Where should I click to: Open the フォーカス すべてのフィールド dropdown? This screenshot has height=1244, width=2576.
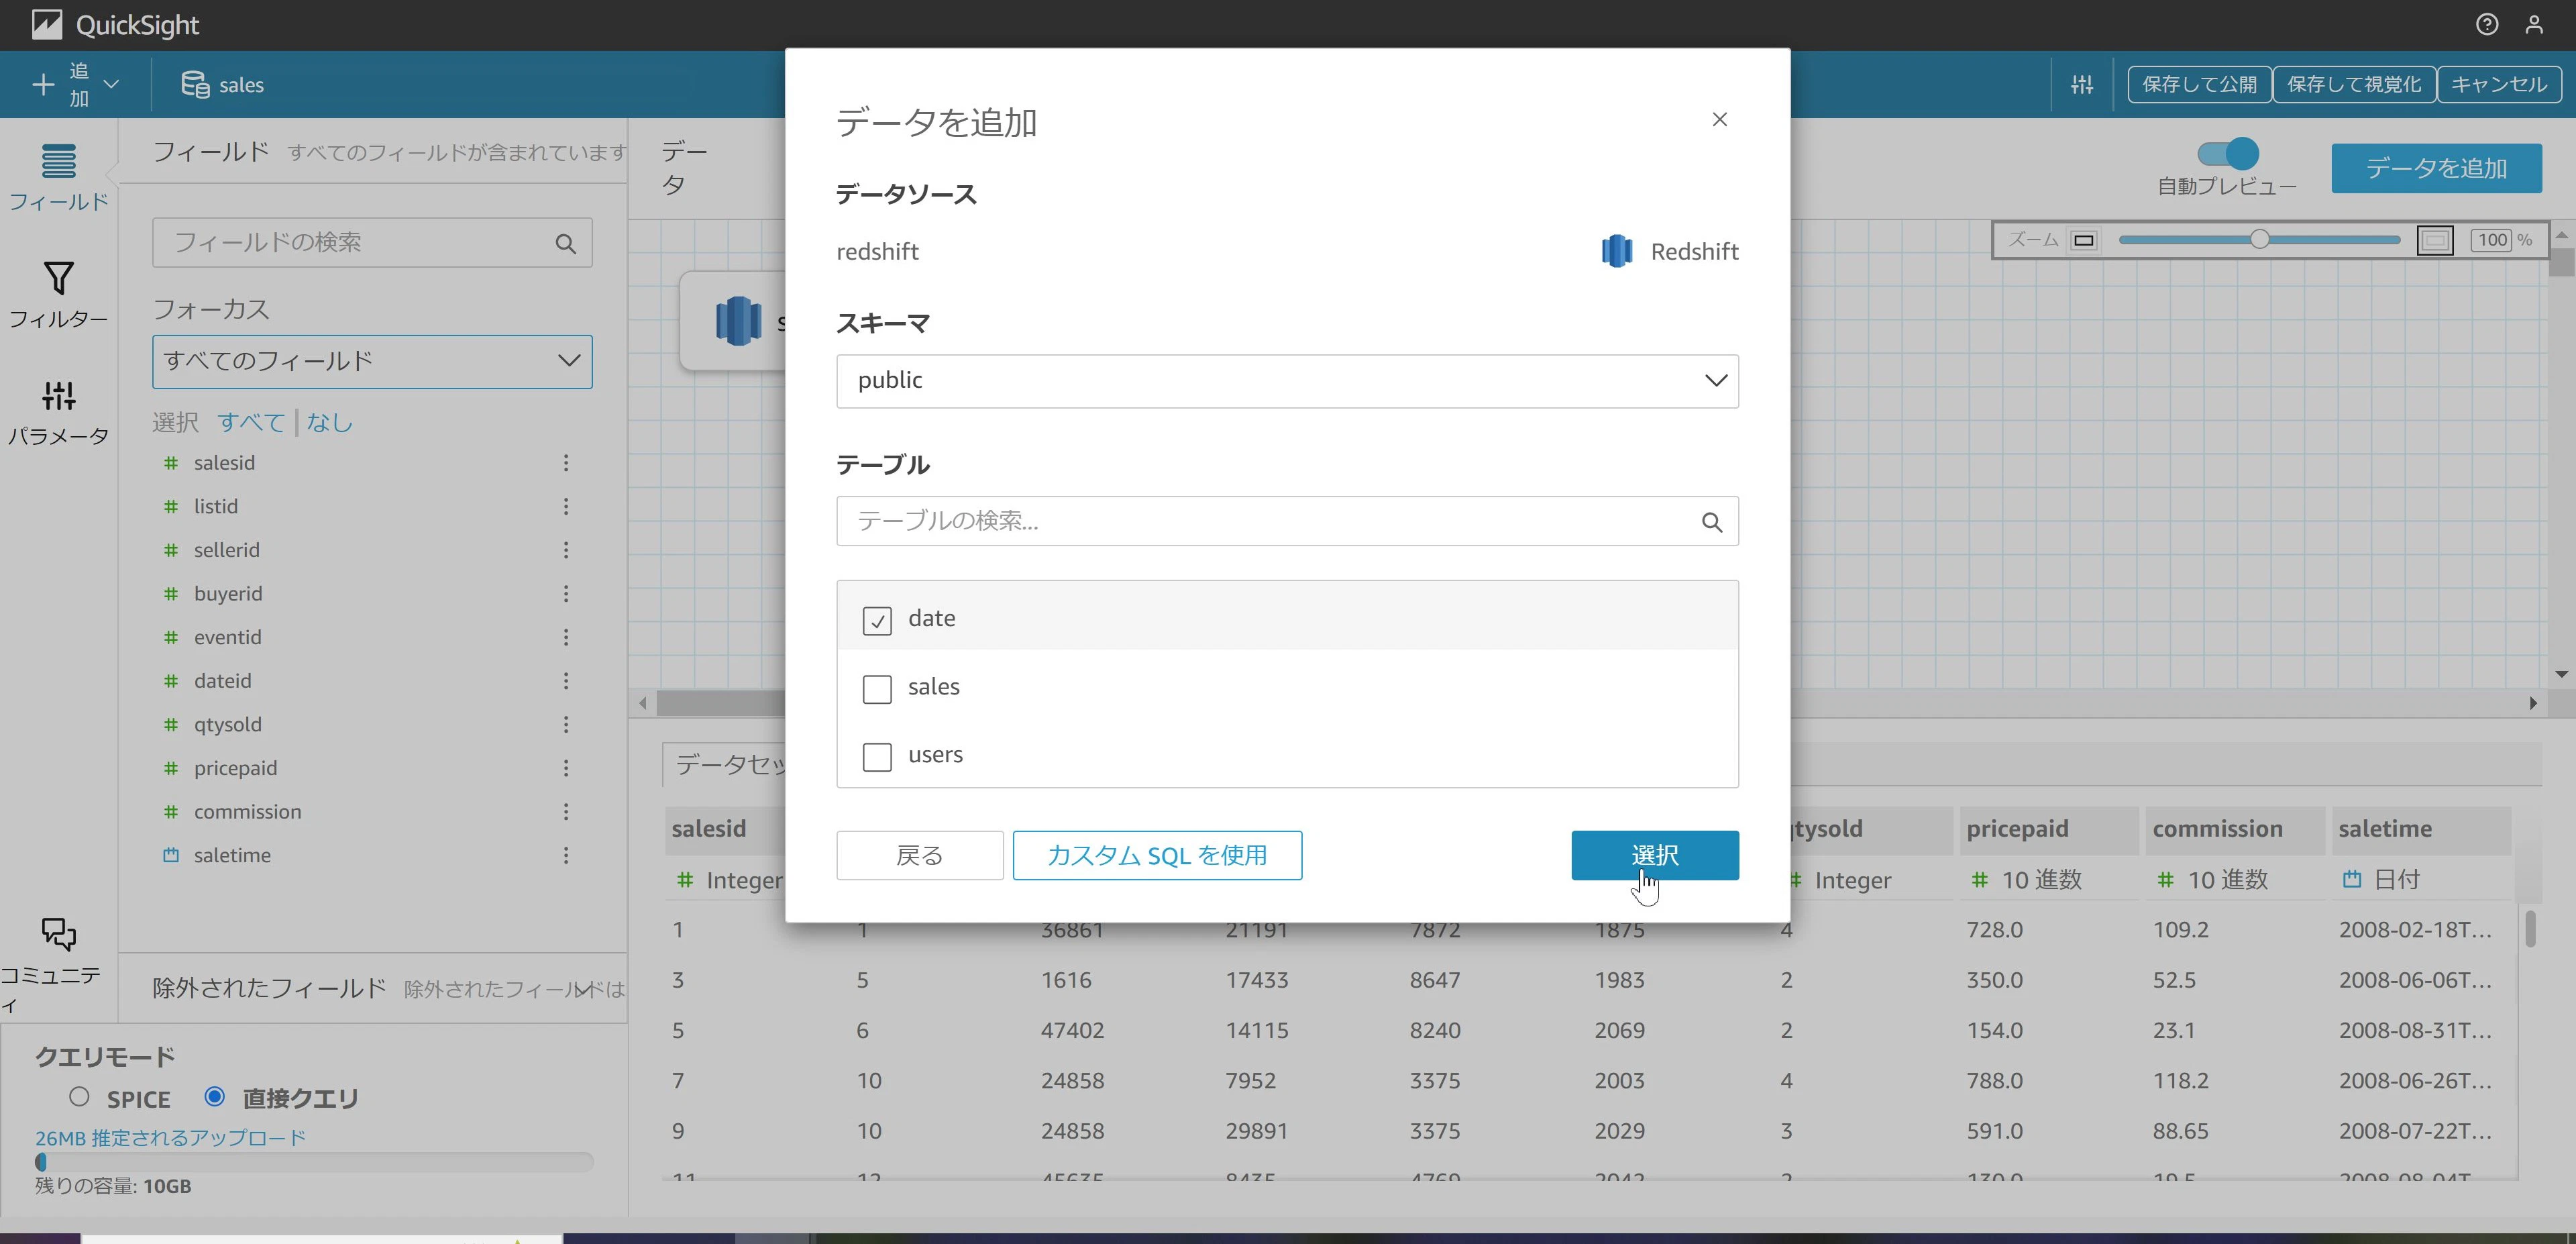click(x=372, y=361)
